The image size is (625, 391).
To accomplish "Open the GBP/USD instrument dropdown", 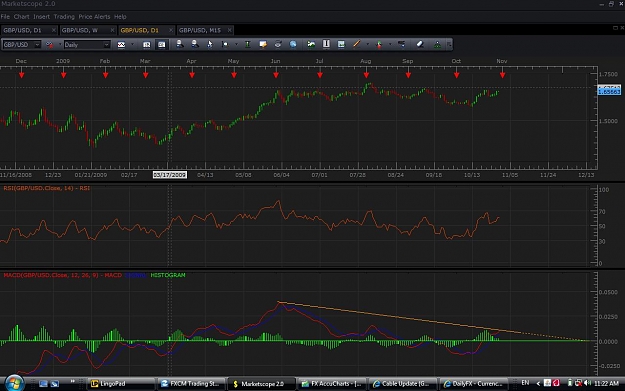I will [22, 45].
